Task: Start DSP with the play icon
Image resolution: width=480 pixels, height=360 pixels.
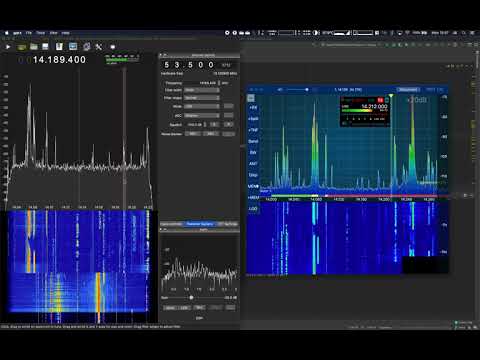Action: pyautogui.click(x=8, y=47)
